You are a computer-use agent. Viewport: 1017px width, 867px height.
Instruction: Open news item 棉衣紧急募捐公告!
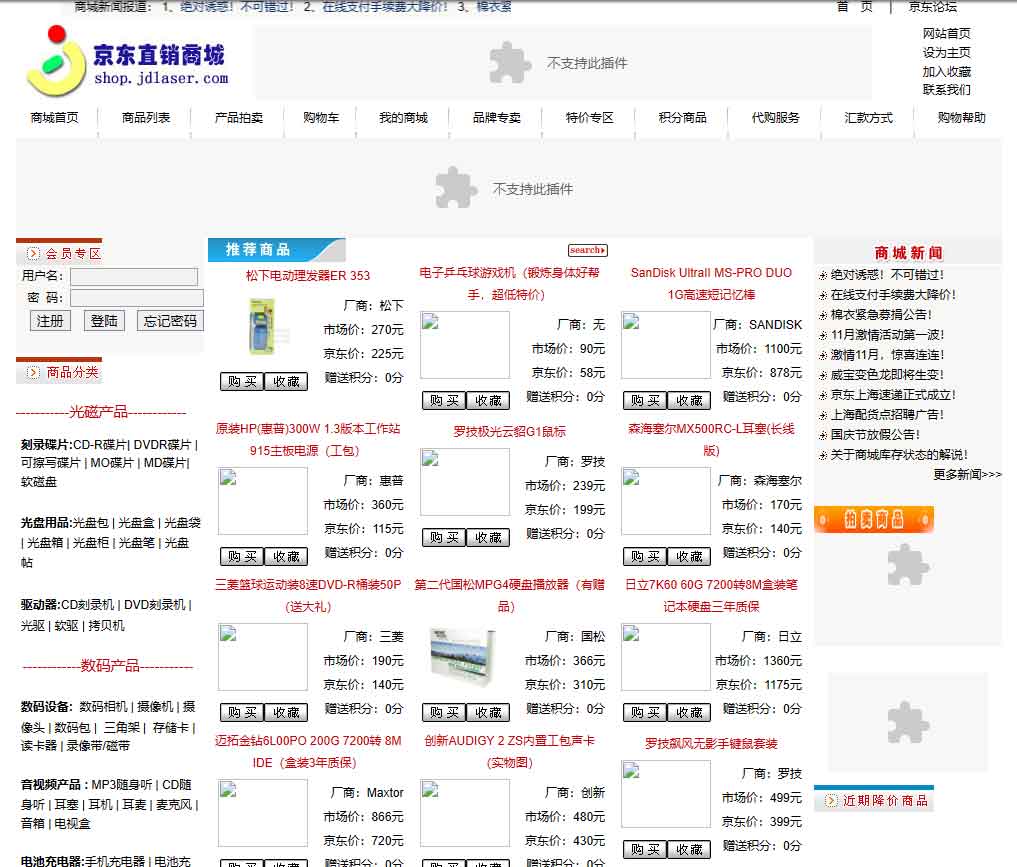[x=881, y=315]
